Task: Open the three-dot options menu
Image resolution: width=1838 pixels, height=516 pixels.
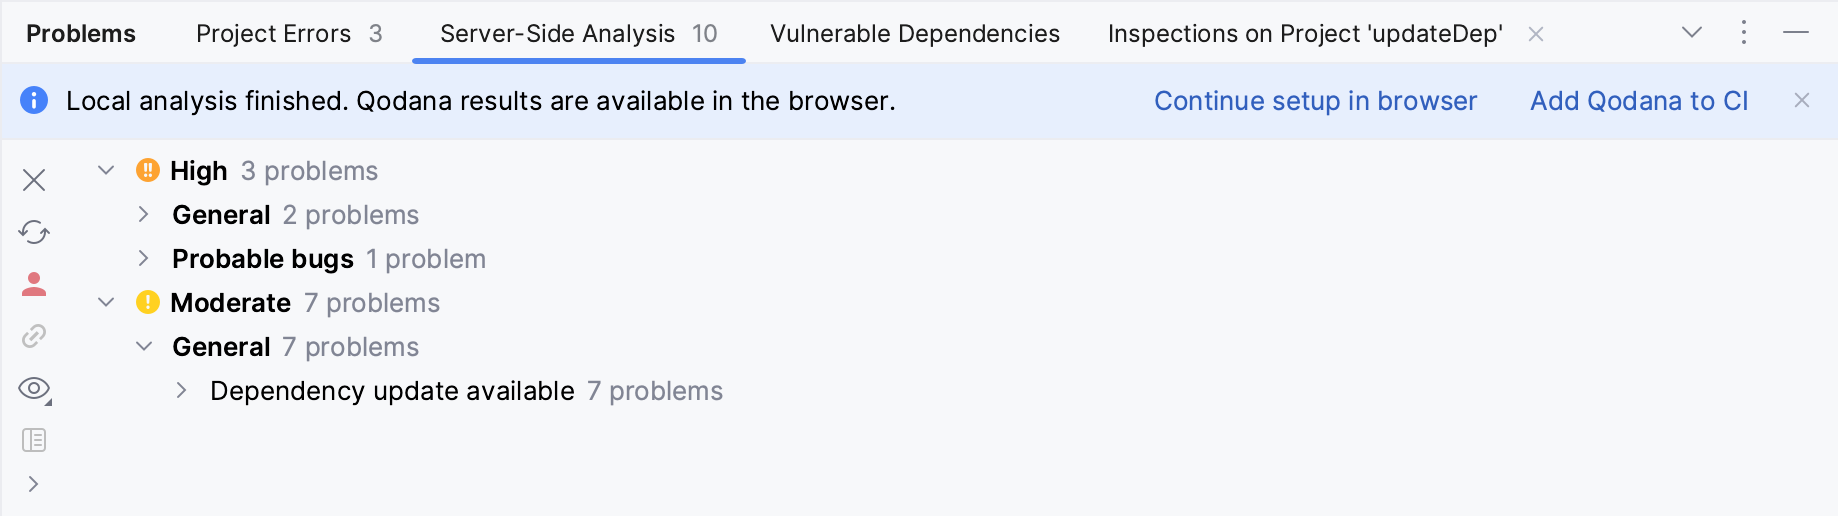Action: point(1744,33)
